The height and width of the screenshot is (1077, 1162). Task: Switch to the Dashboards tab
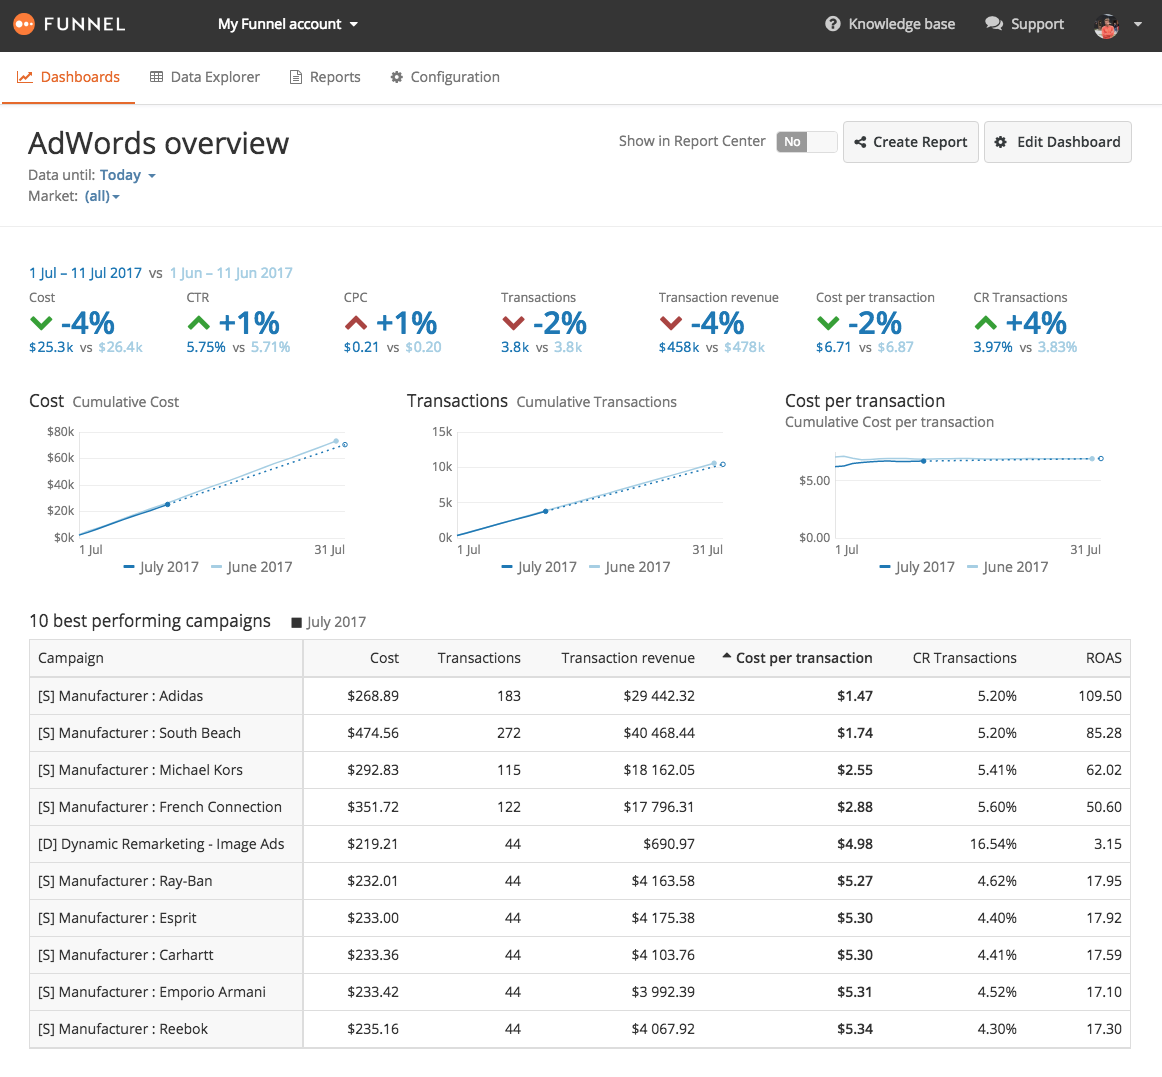pos(68,77)
